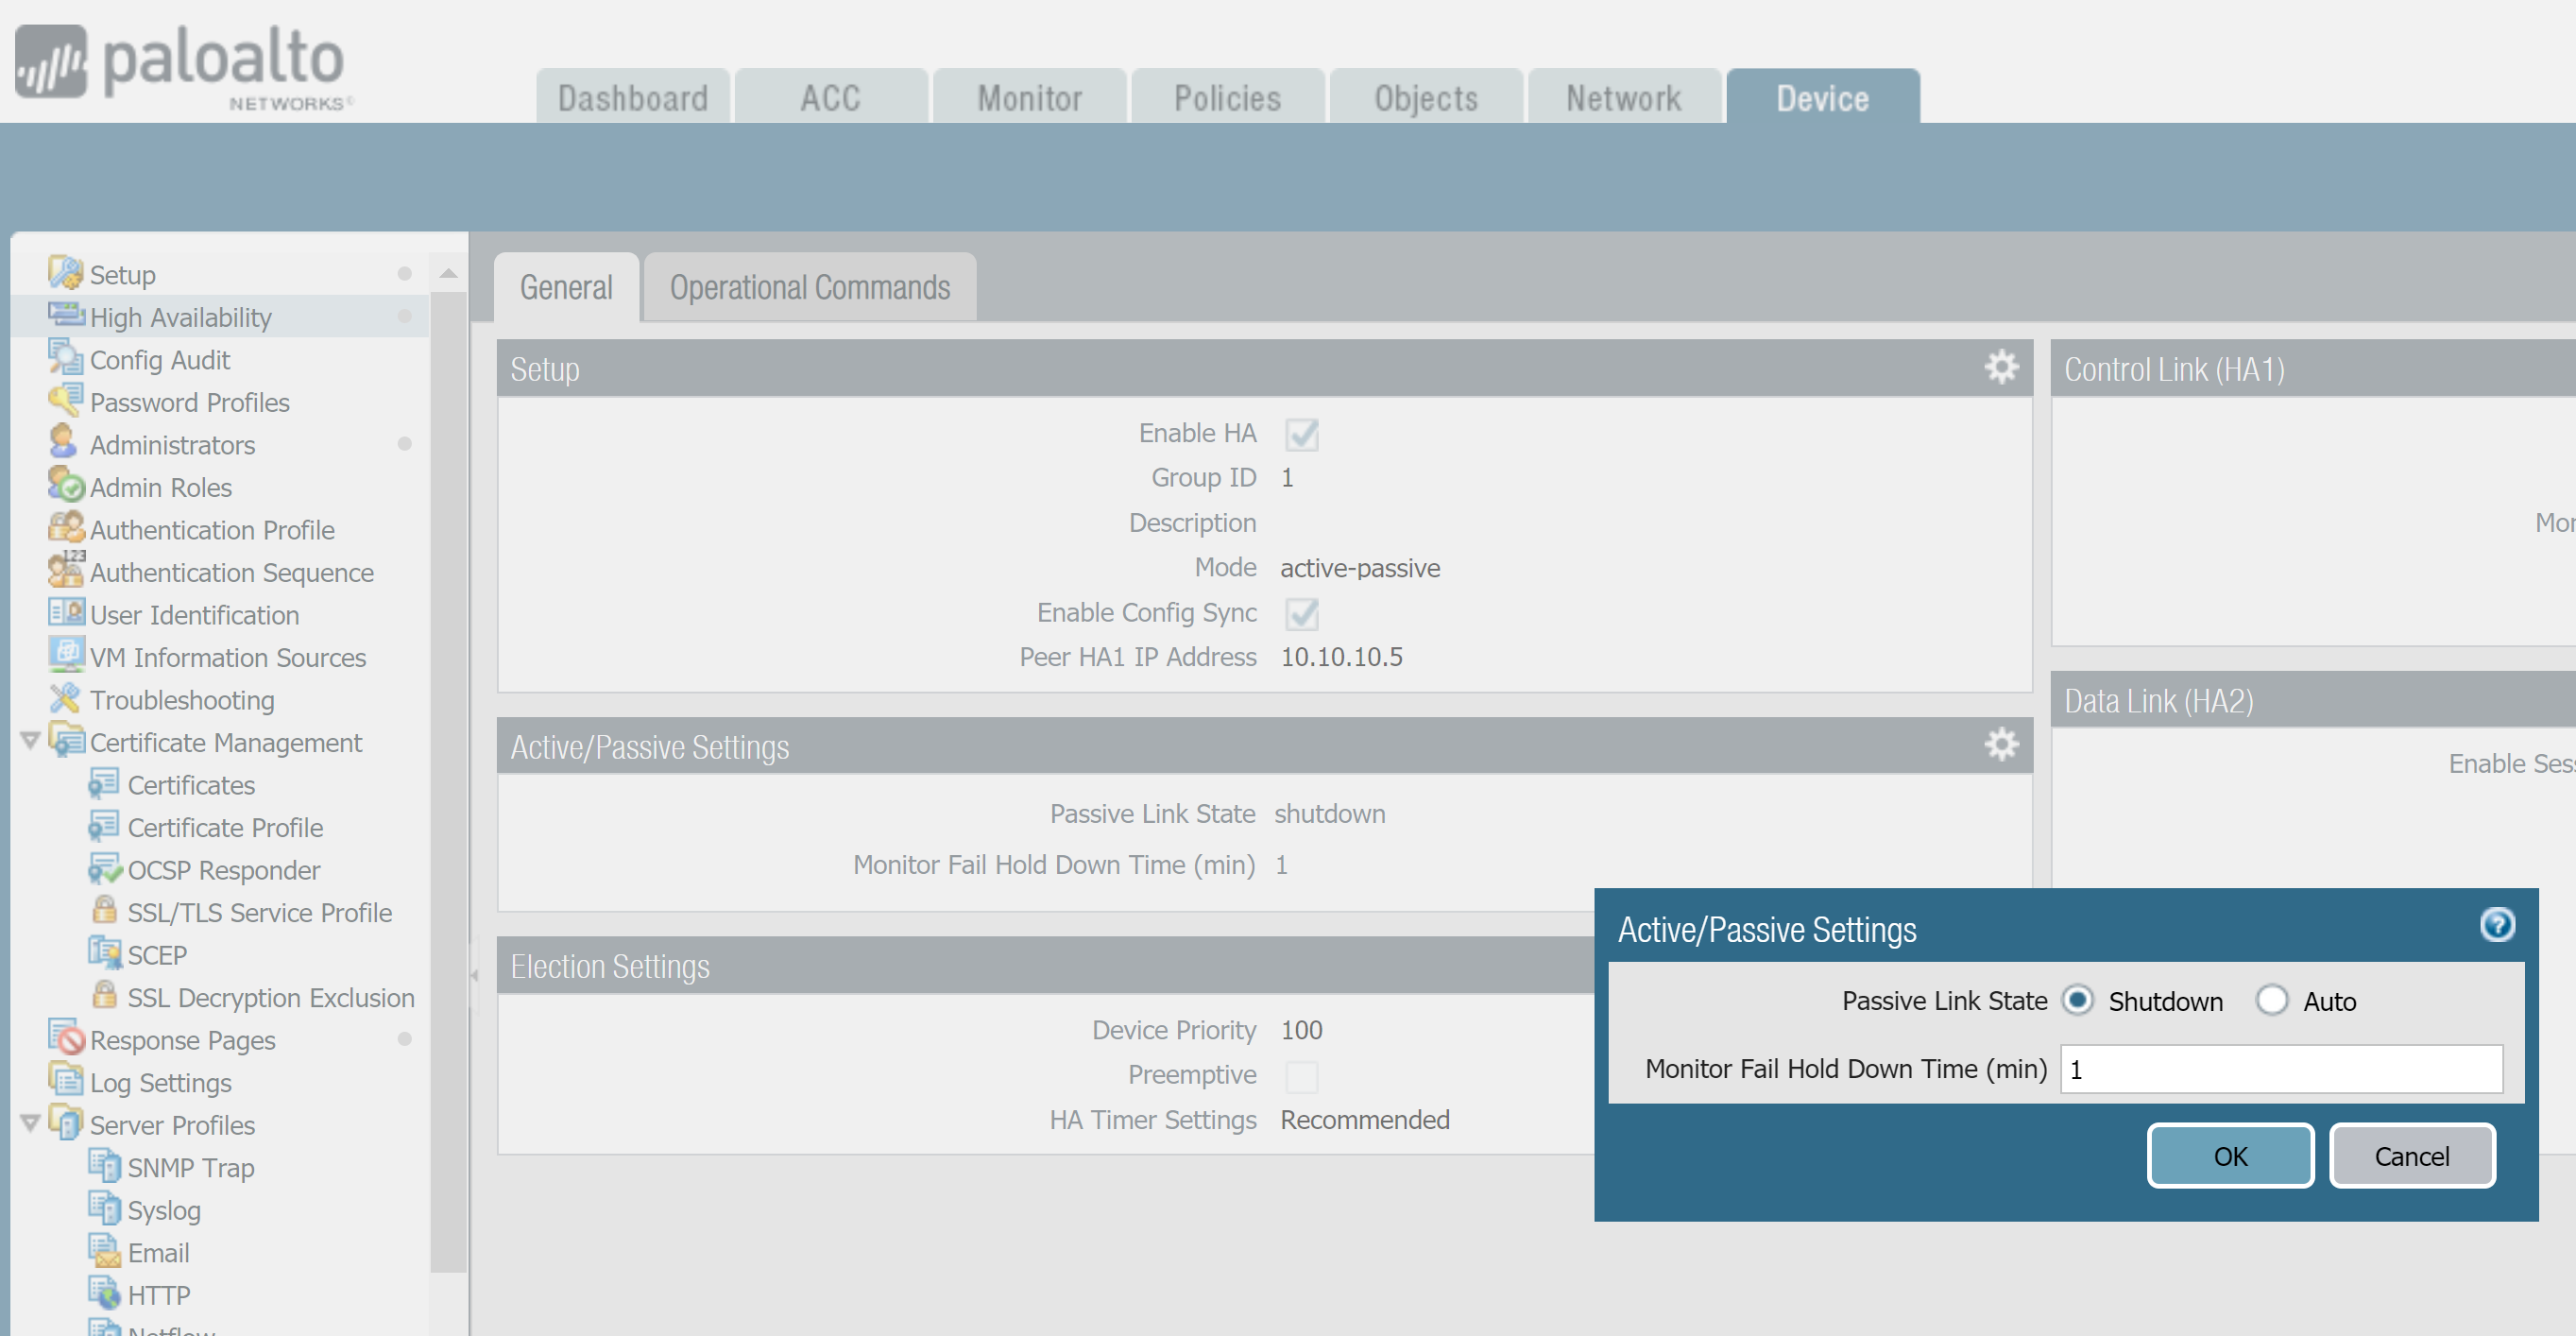
Task: Open the Network tab
Action: [1622, 97]
